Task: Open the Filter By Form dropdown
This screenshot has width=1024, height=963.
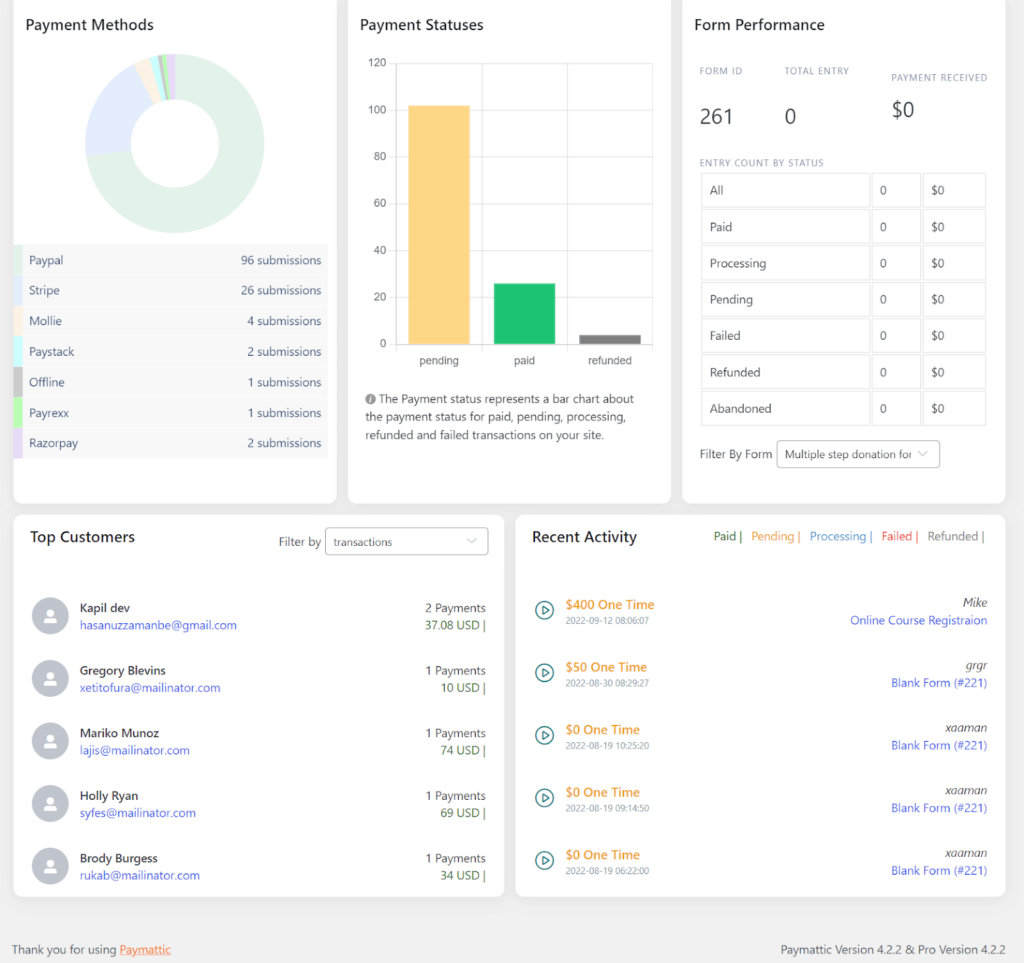Action: pyautogui.click(x=857, y=454)
